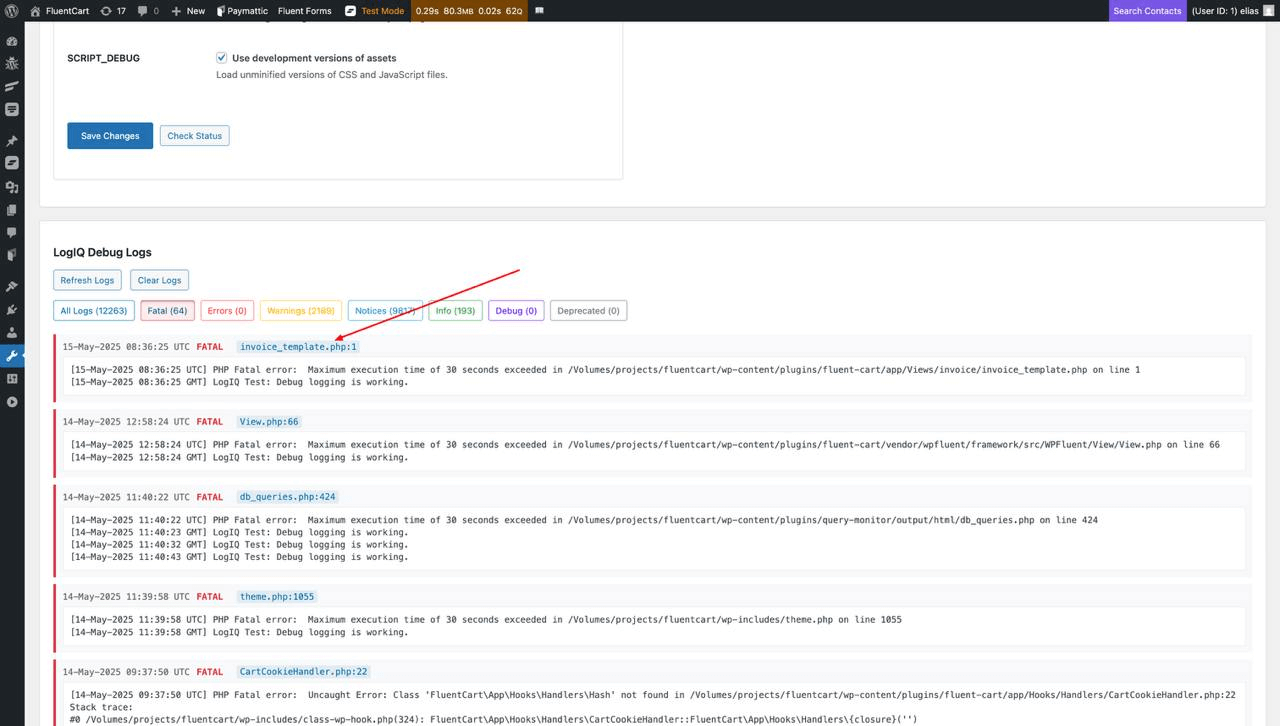The image size is (1280, 726).
Task: Open the Settings sliders sidebar icon
Action: tap(12, 379)
